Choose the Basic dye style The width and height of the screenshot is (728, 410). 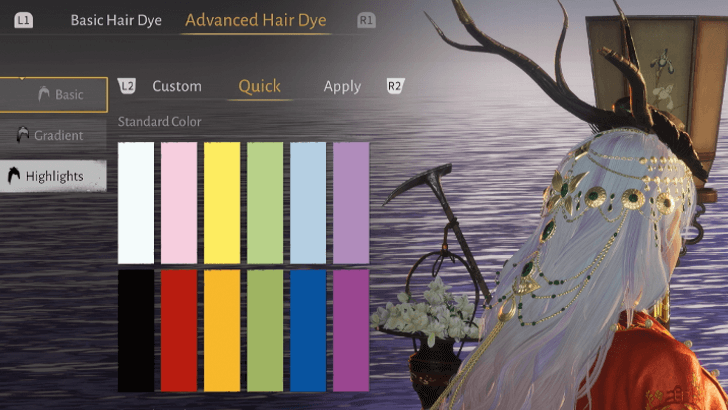pyautogui.click(x=54, y=95)
